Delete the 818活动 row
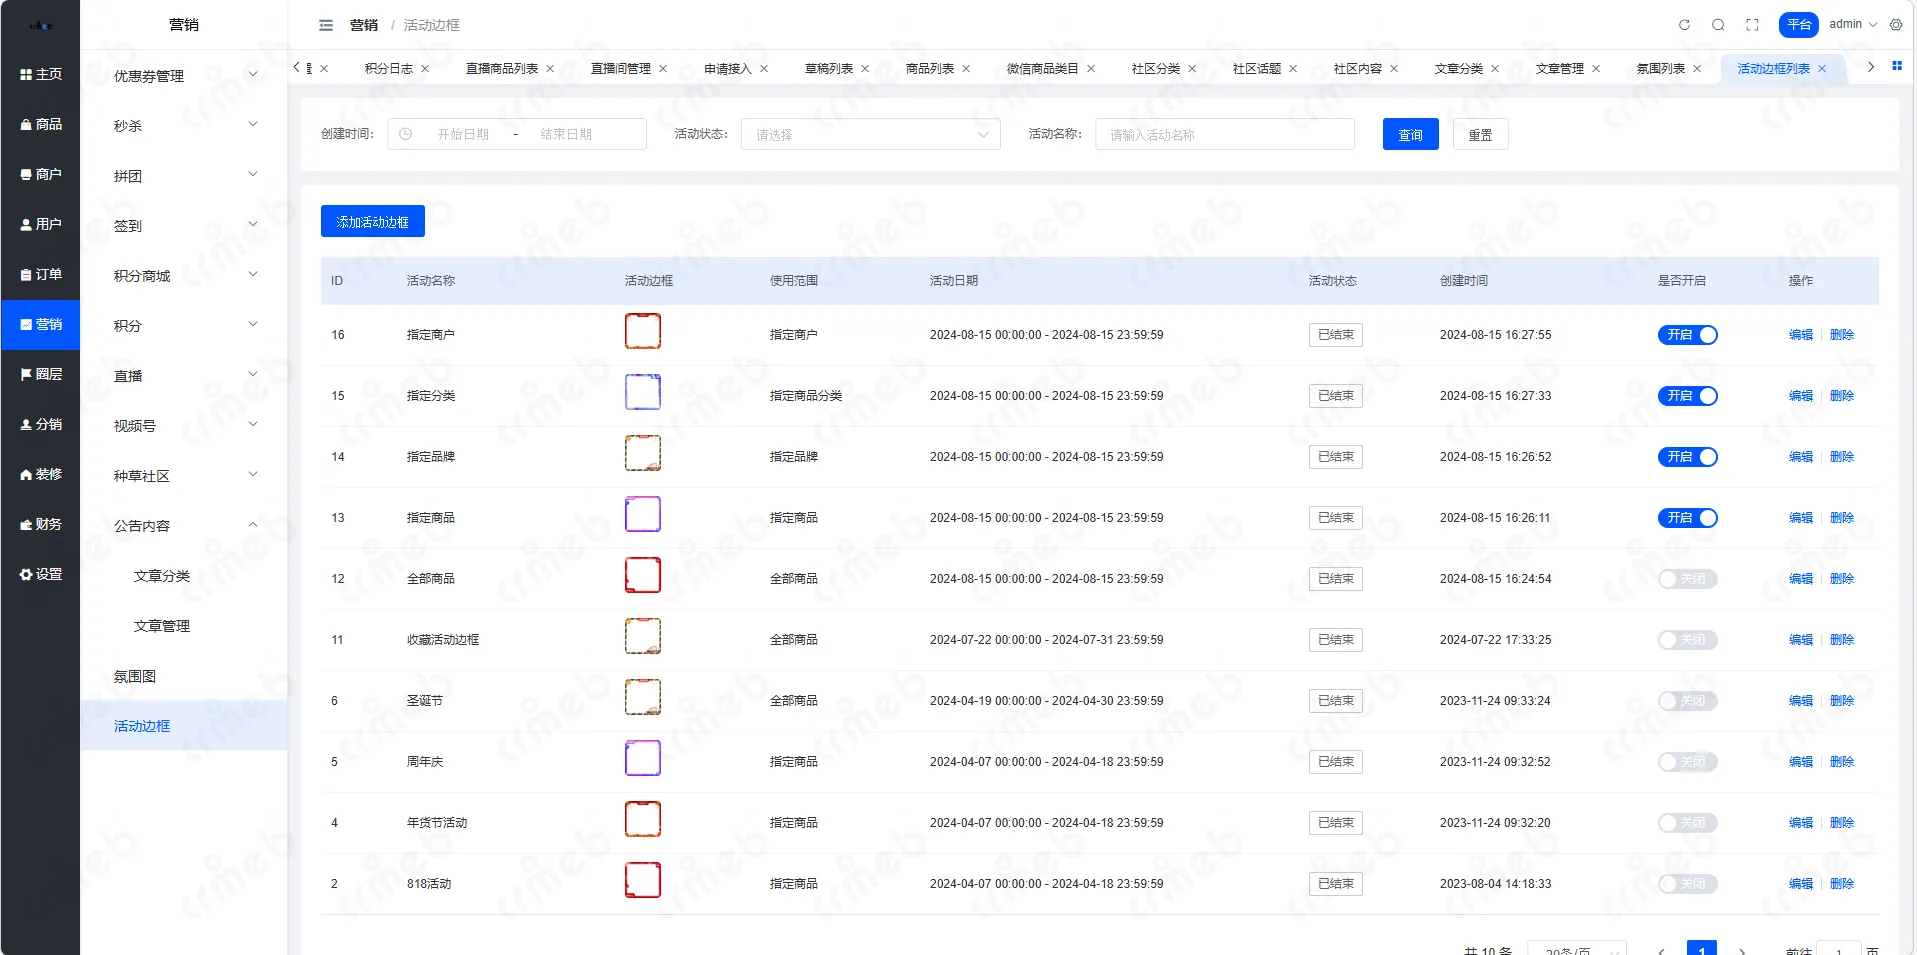 pyautogui.click(x=1841, y=884)
